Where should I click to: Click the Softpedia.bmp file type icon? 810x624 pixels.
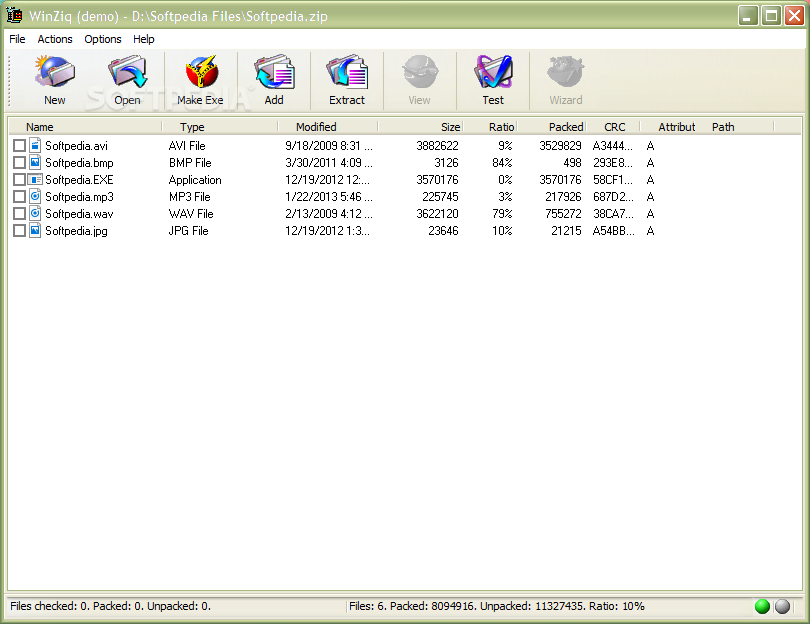pyautogui.click(x=35, y=162)
